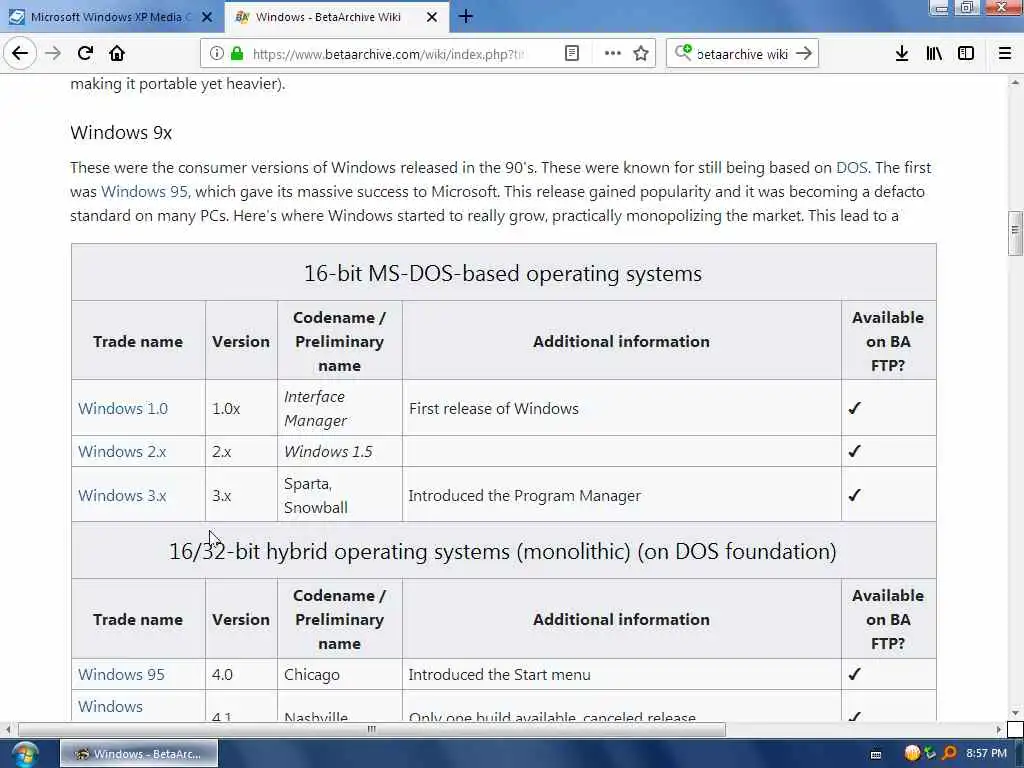Click the Interface Manager codename cell
1024x768 pixels.
[x=340, y=408]
